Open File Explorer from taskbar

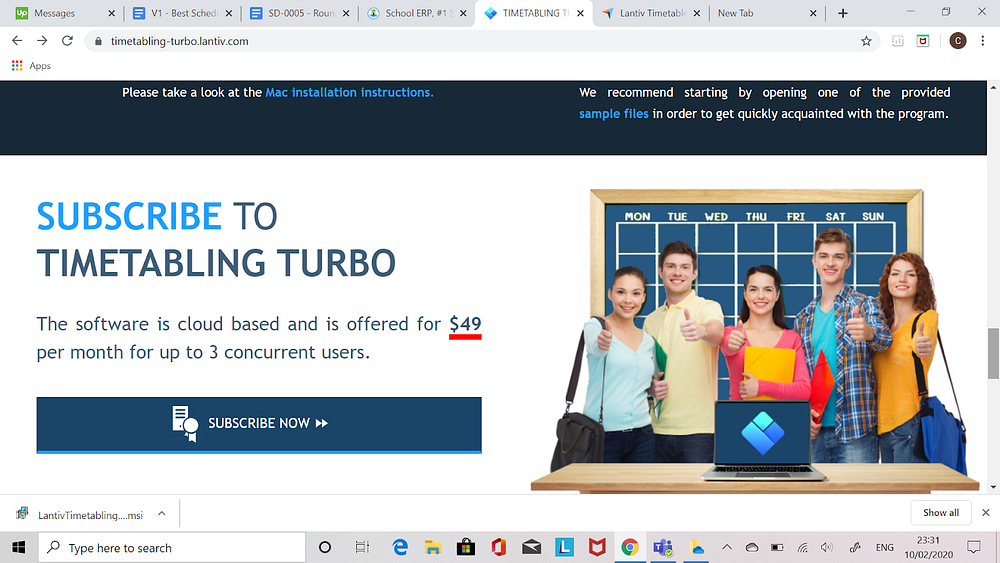[433, 547]
